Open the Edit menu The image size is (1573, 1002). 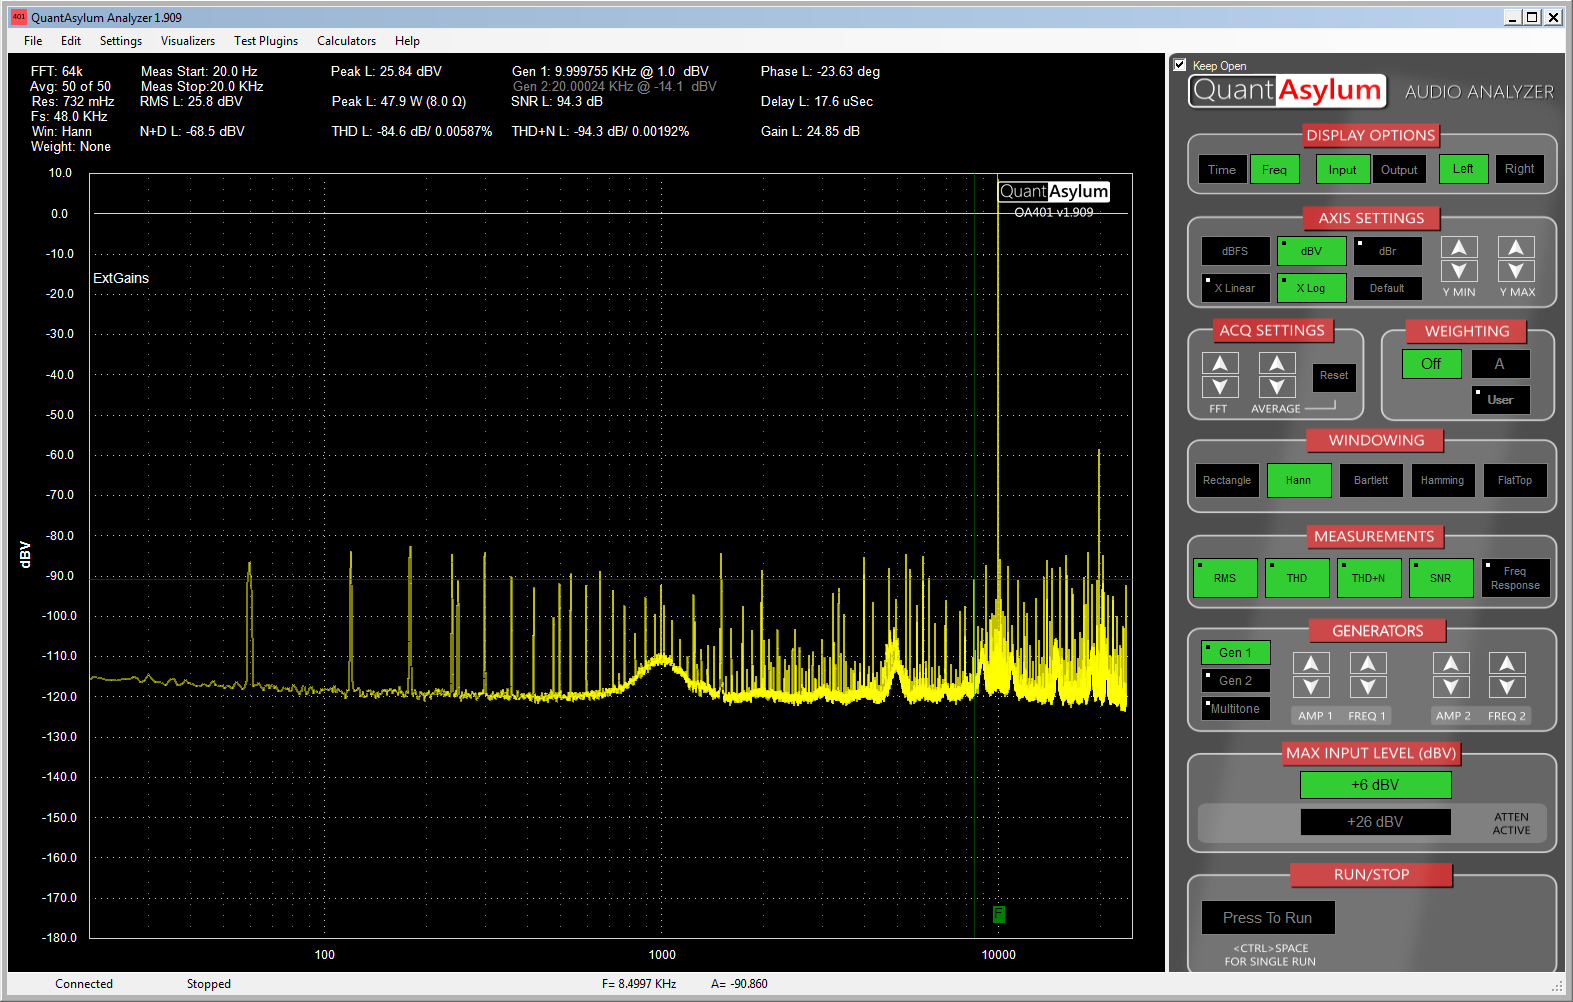coord(71,41)
